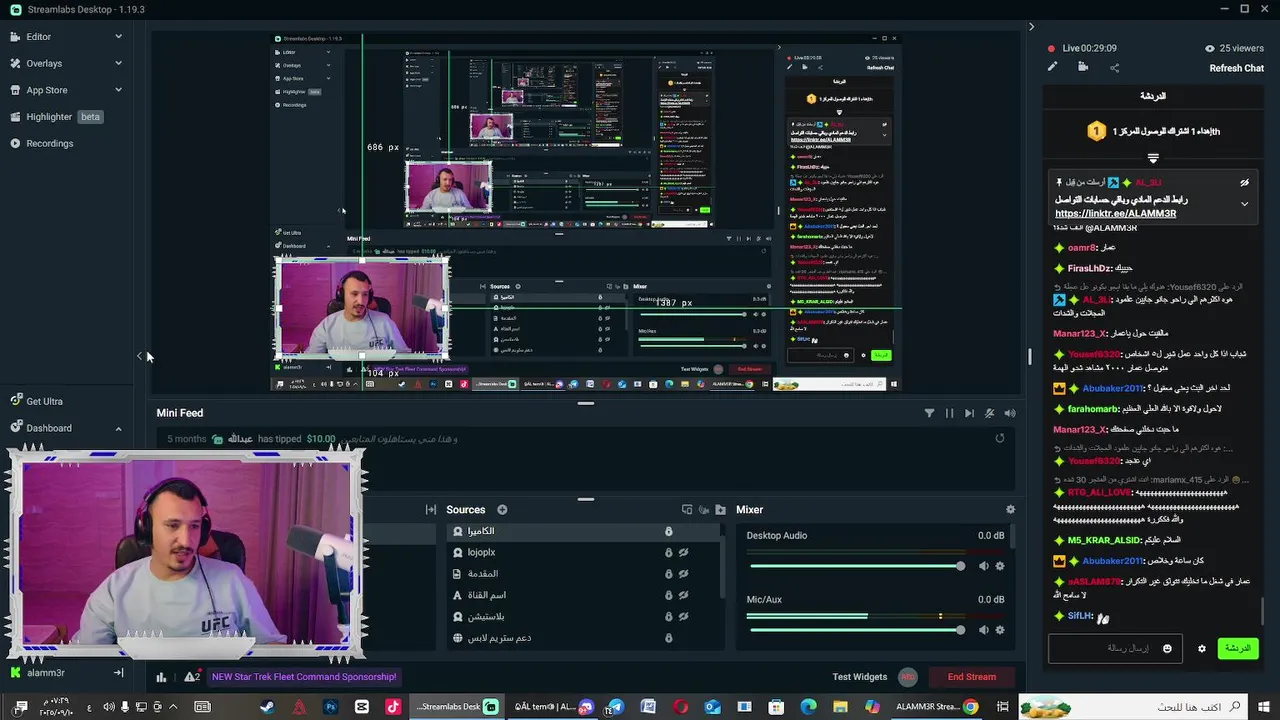
Task: Click the scene collapse arrow beside Sources
Action: 431,510
